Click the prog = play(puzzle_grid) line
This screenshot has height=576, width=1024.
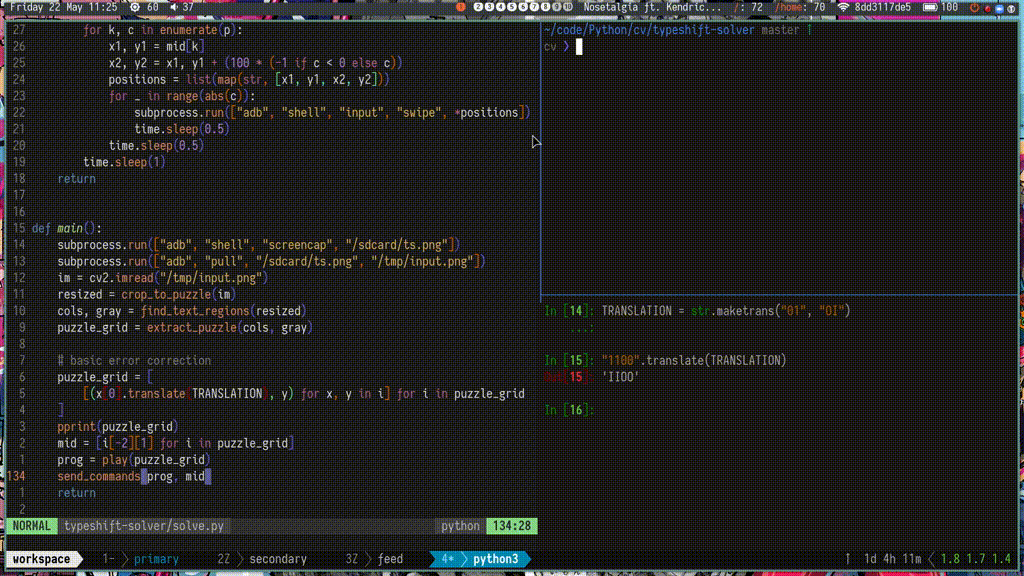[x=134, y=460]
